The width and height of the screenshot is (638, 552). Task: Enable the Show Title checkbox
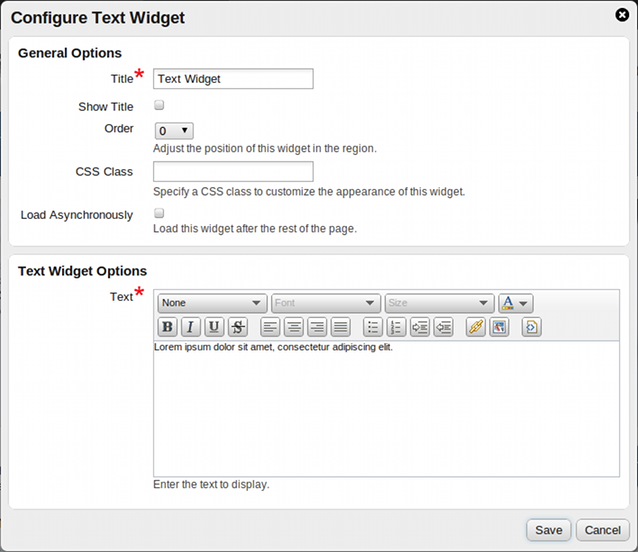(159, 105)
